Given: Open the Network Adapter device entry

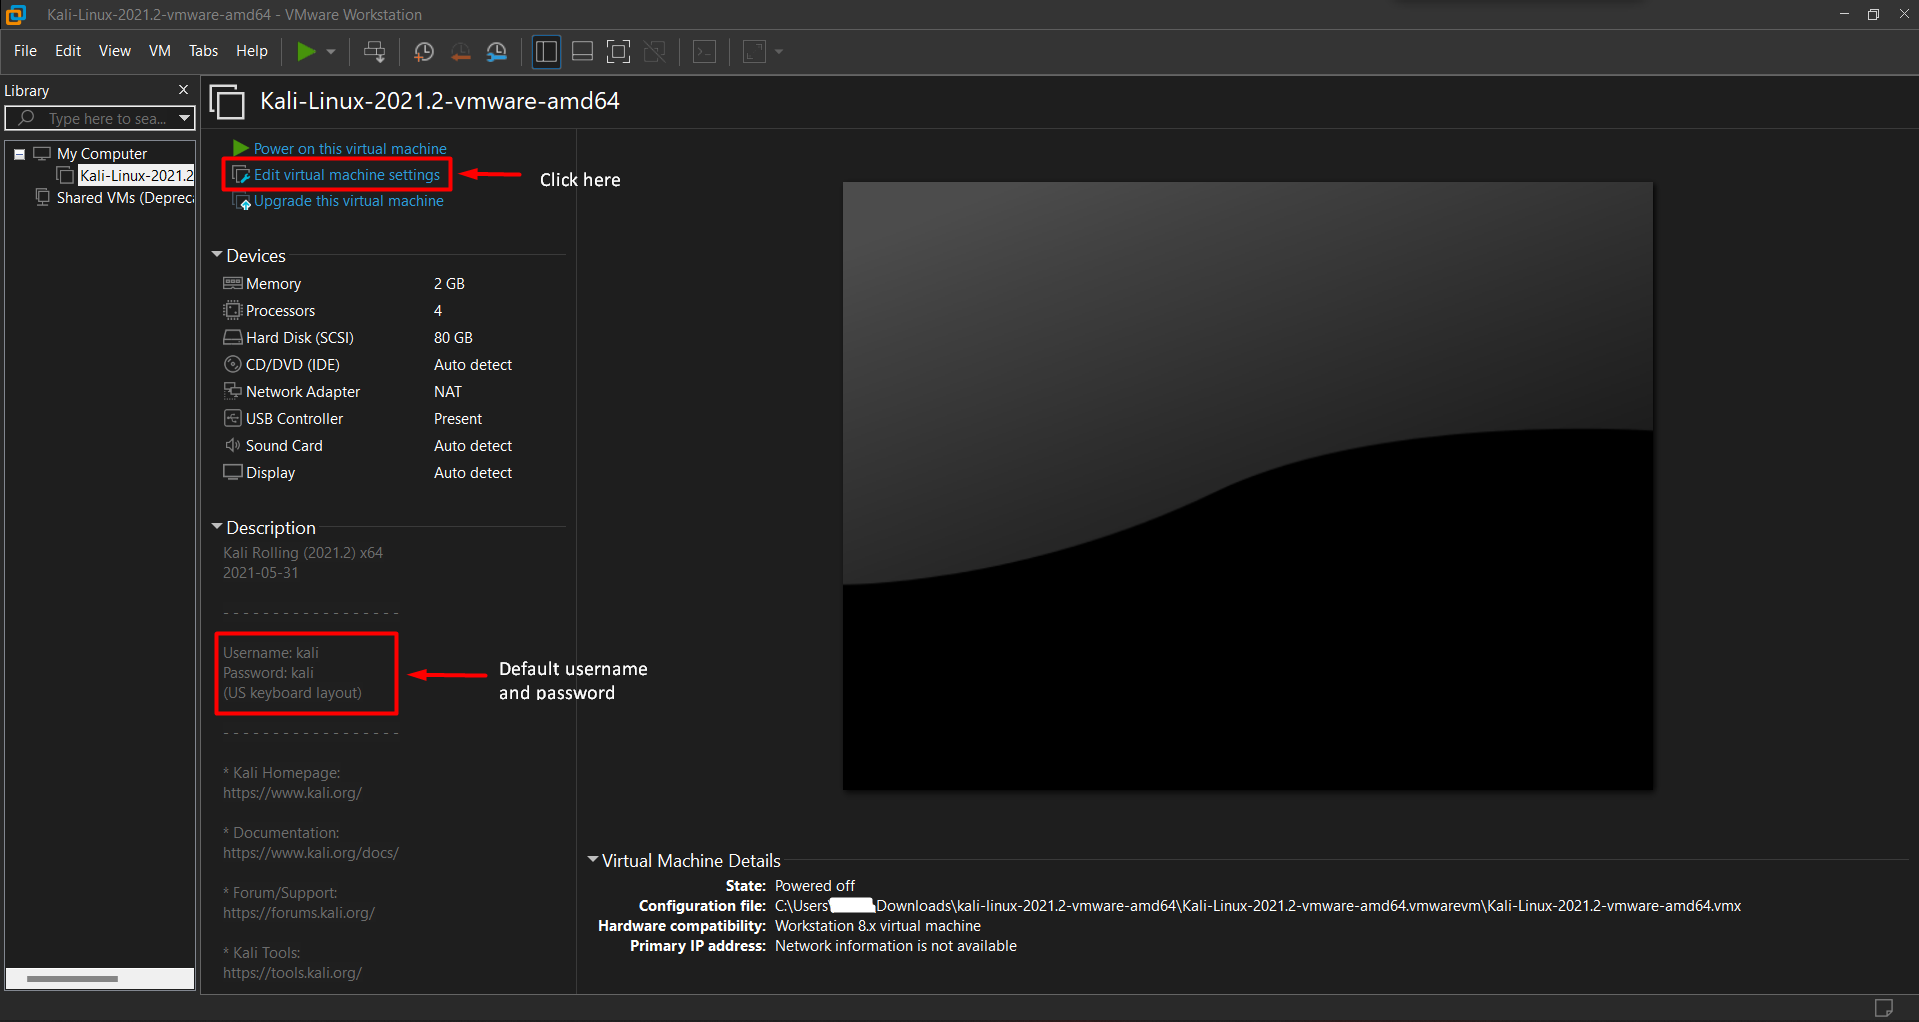Looking at the screenshot, I should pos(302,392).
